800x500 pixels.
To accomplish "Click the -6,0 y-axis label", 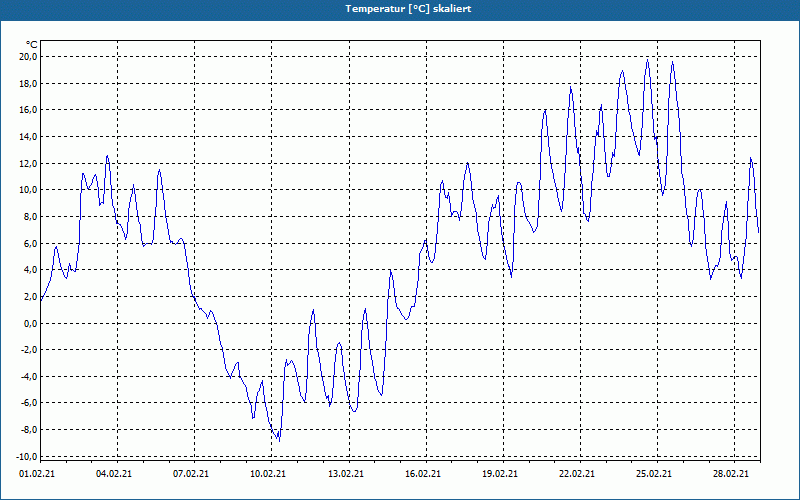I will tap(29, 403).
